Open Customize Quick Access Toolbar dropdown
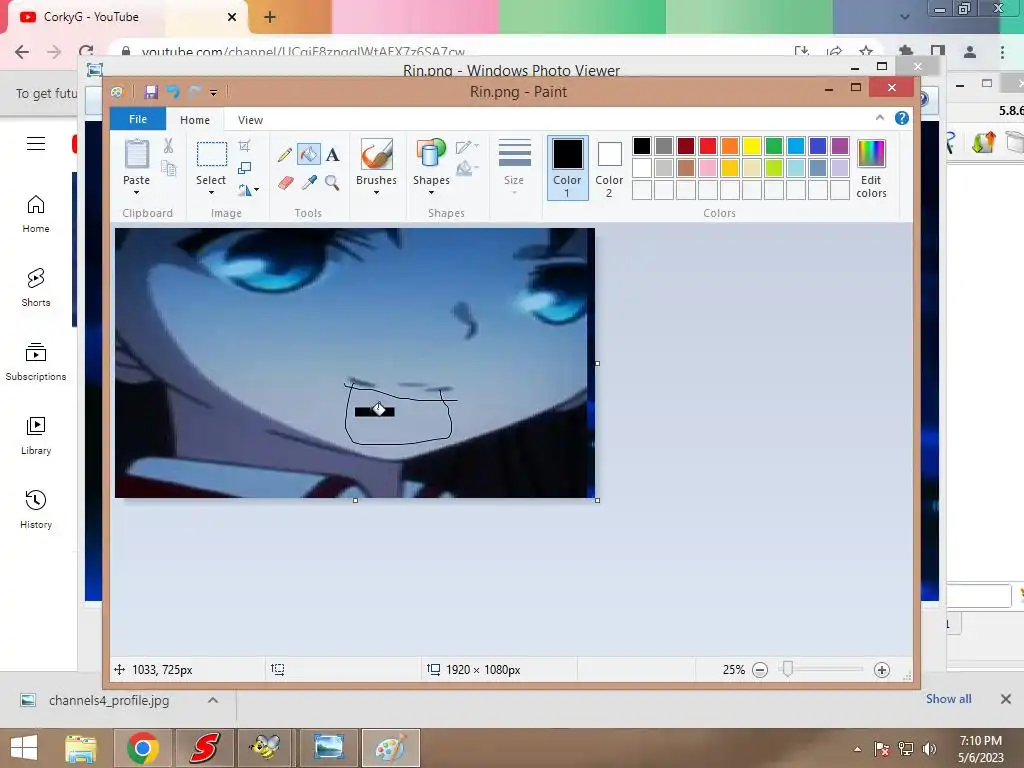Image resolution: width=1024 pixels, height=768 pixels. coord(214,93)
